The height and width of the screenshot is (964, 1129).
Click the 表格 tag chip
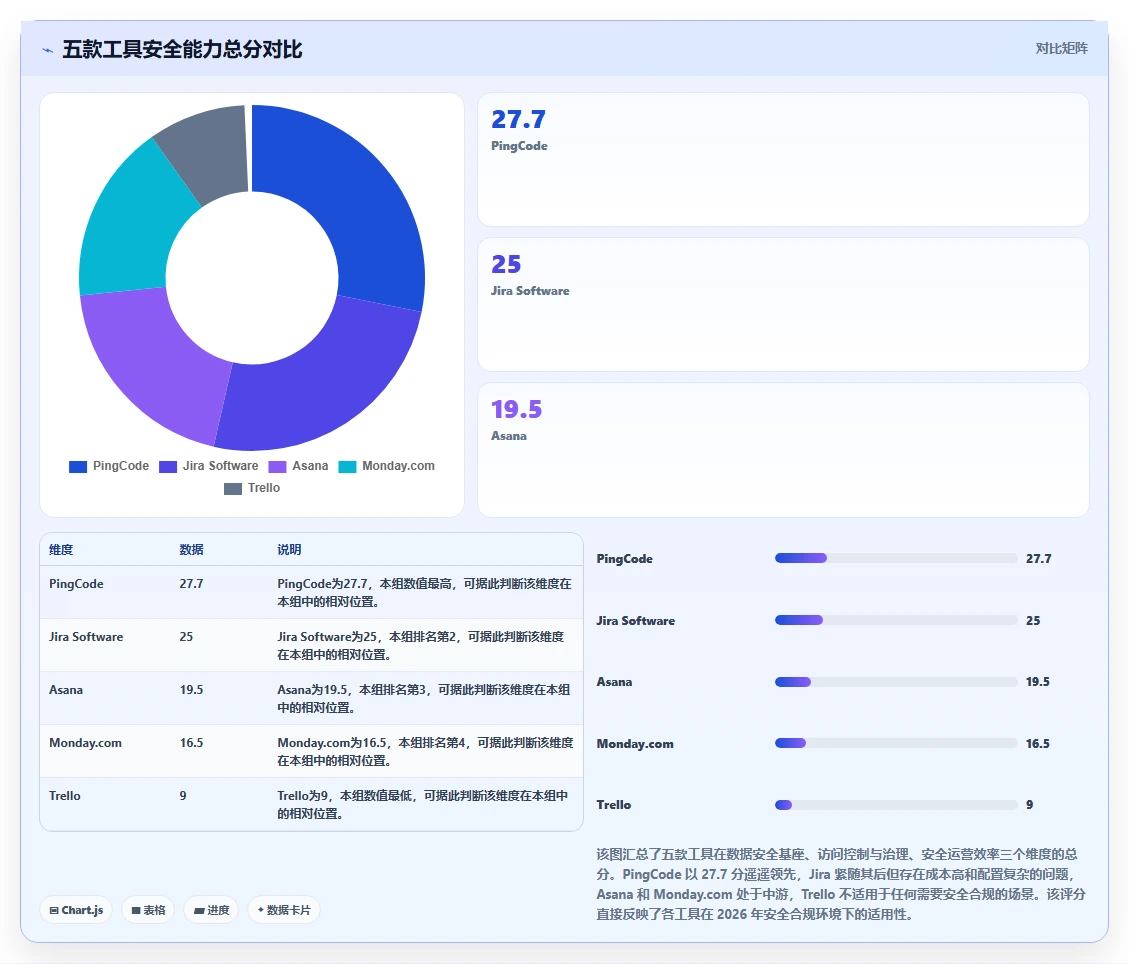point(148,910)
